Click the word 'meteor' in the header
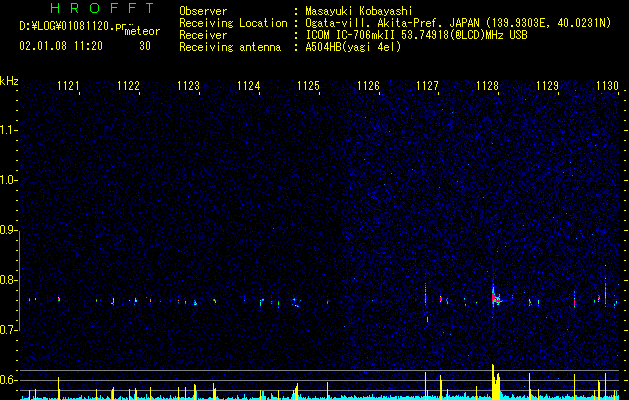629x400 pixels. coord(142,32)
